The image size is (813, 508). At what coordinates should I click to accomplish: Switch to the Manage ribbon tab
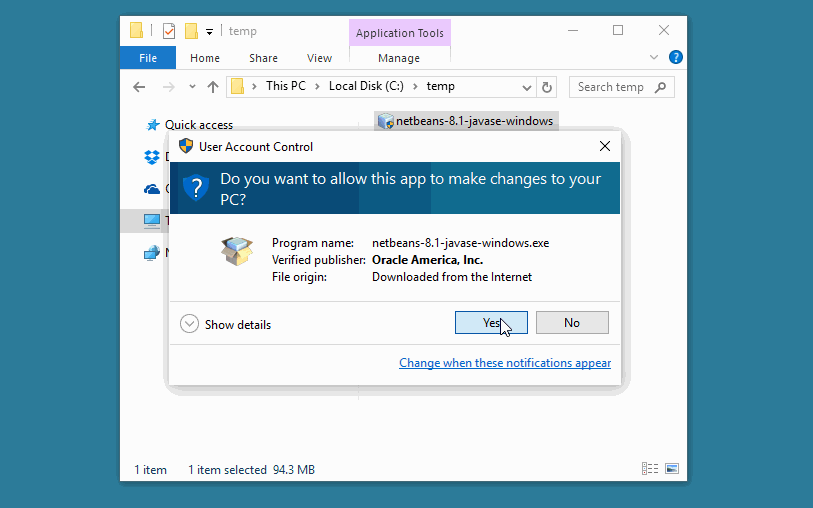coord(399,58)
